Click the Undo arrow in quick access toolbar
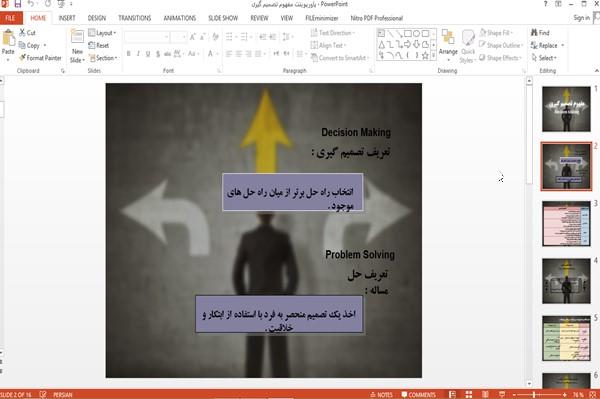 (31, 4)
